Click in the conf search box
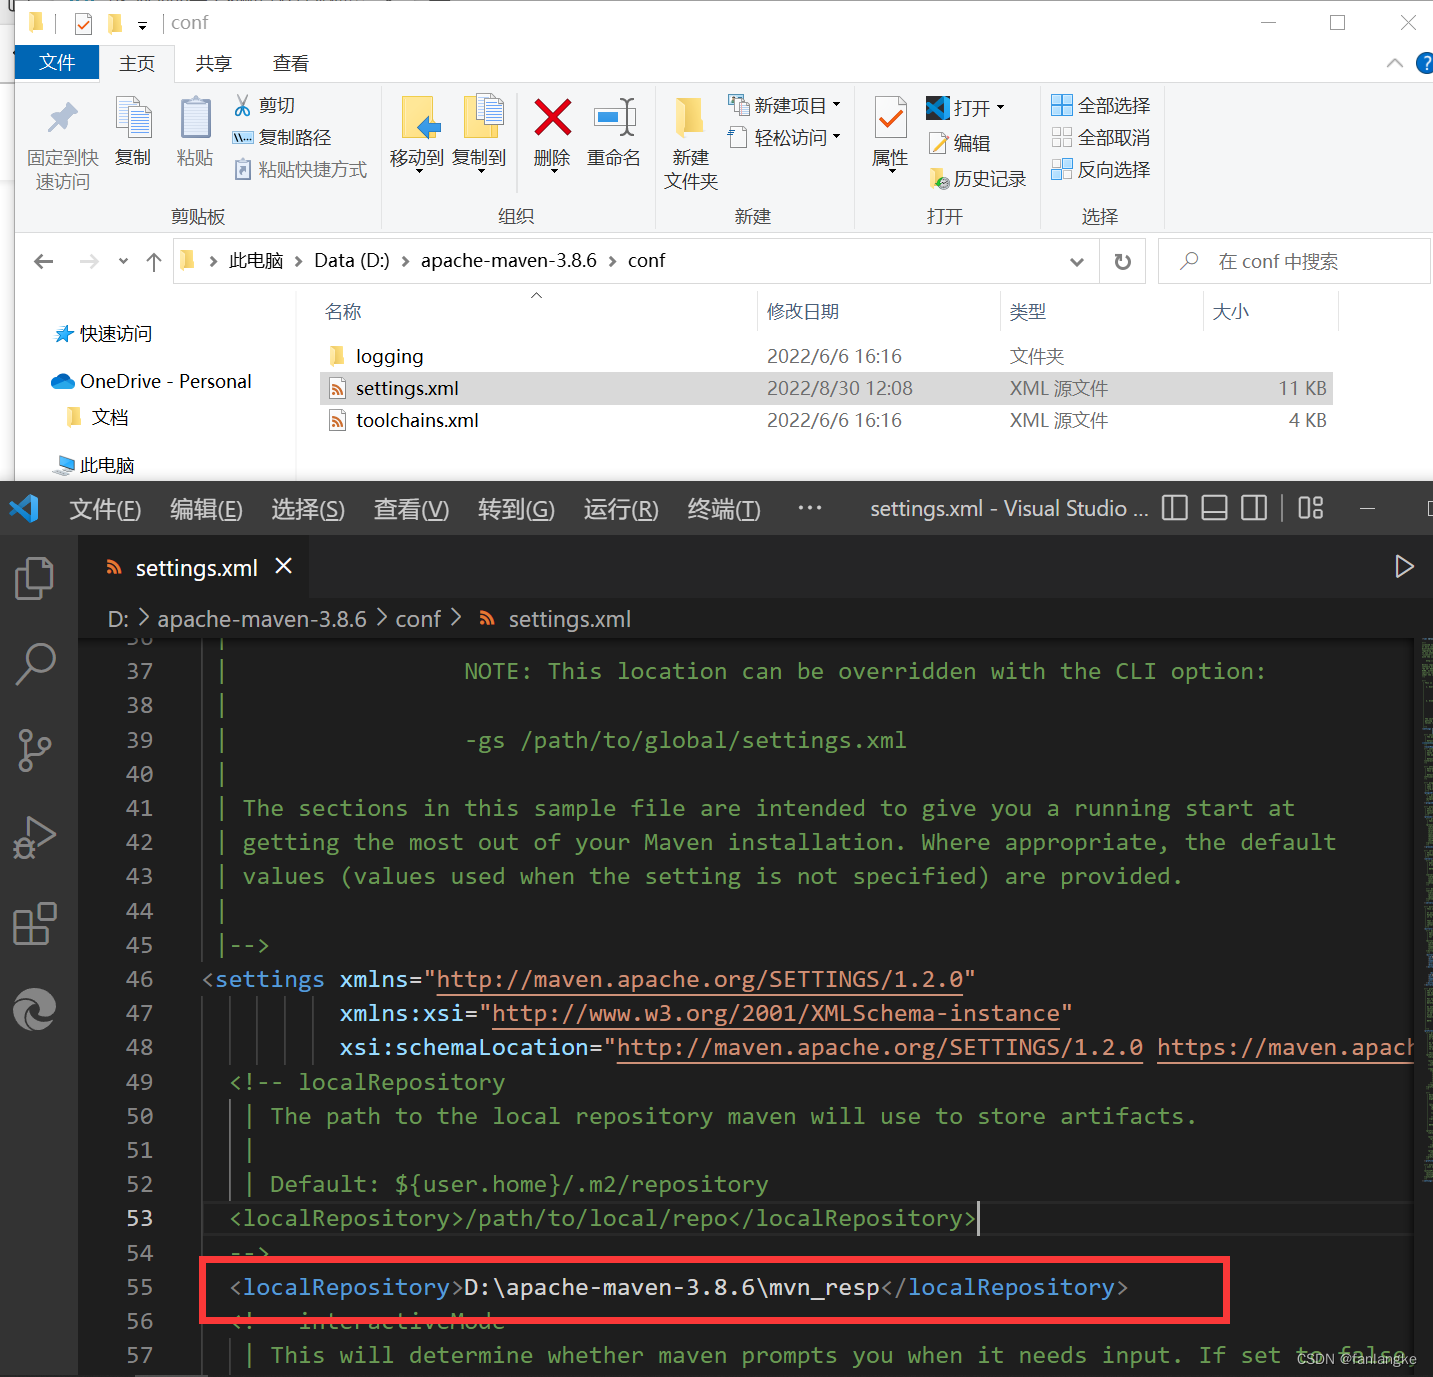 pos(1294,261)
